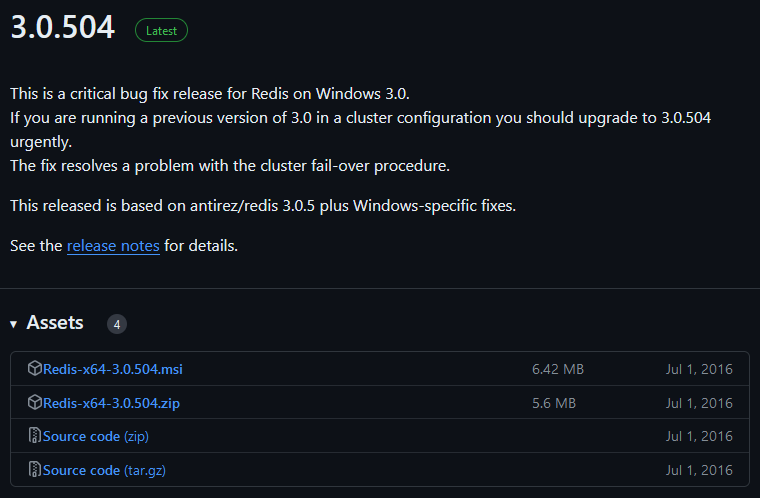Click the 5.6 MB file size text
Viewport: 760px width, 498px height.
point(553,403)
